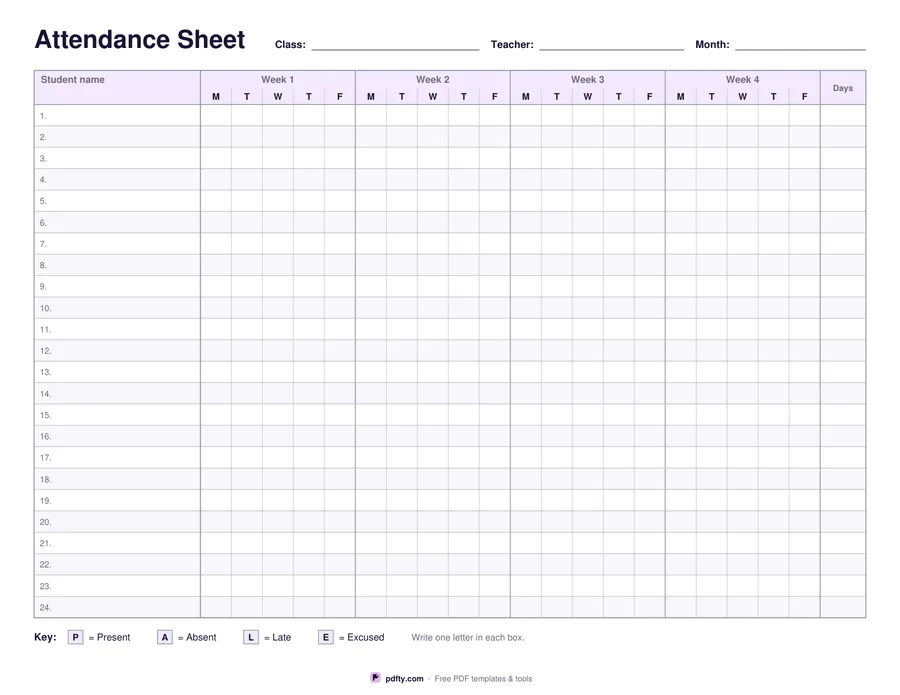Click the Week 4 Friday F header

pos(805,96)
